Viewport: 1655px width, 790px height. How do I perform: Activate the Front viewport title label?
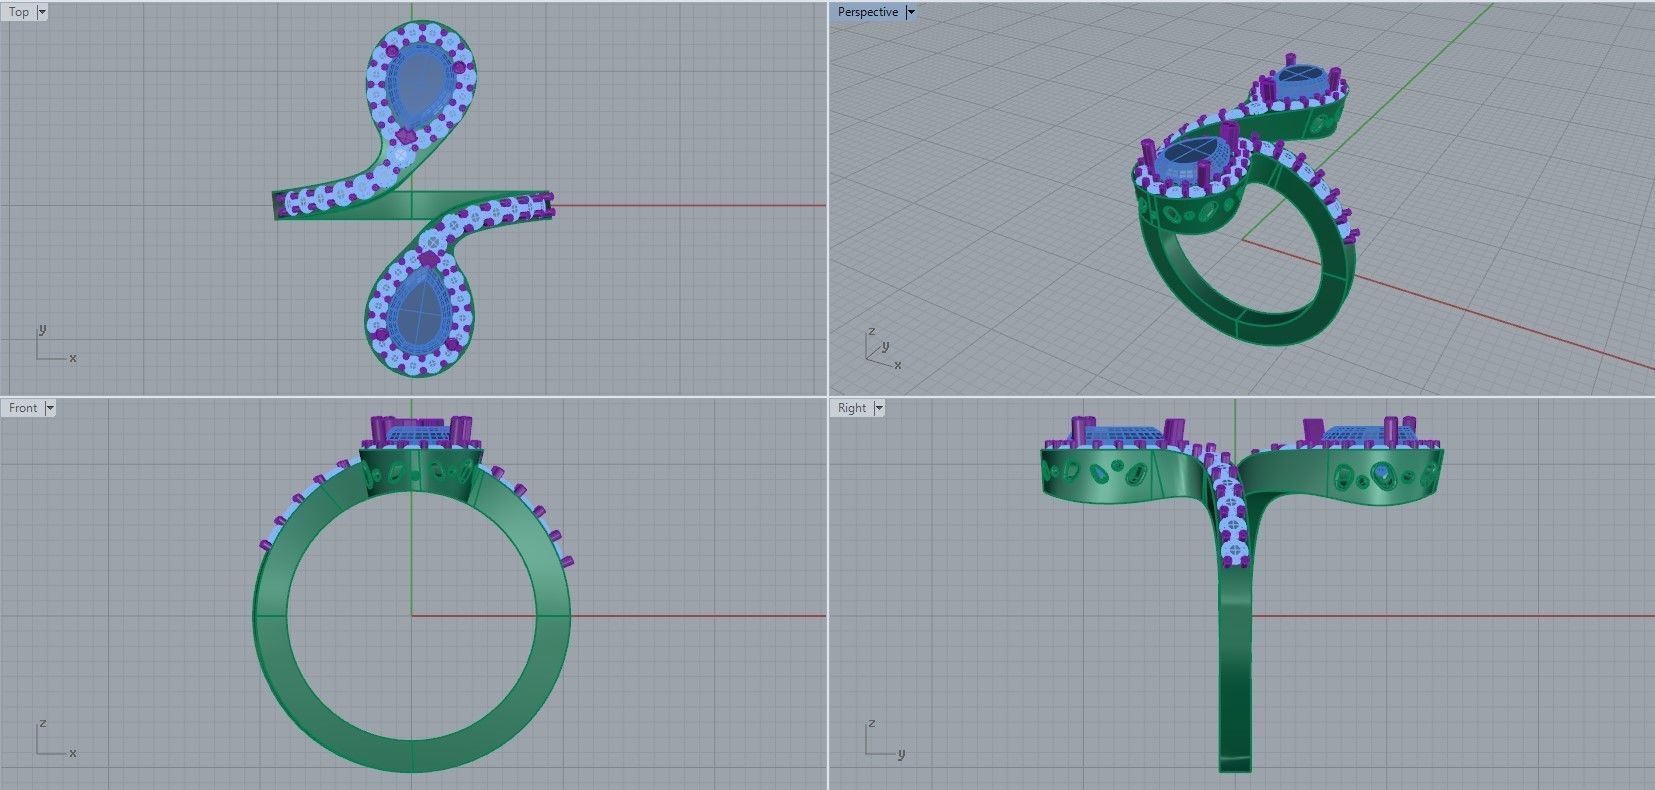click(x=23, y=408)
